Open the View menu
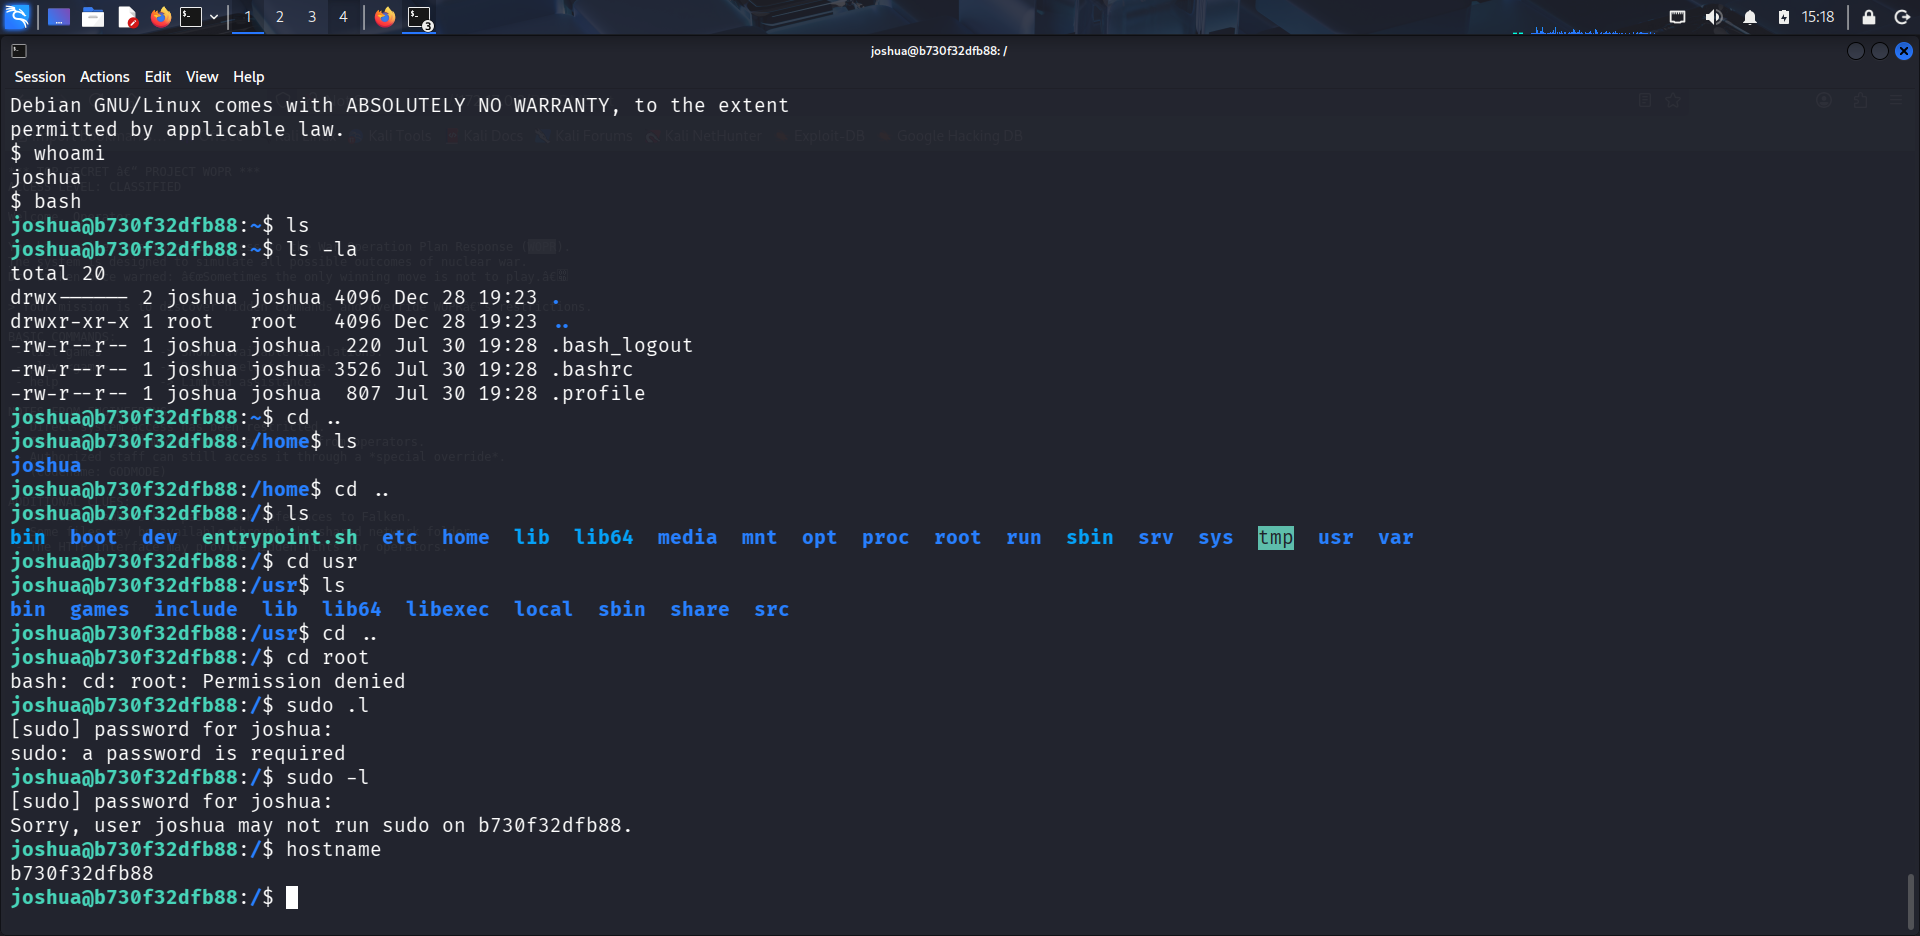1920x936 pixels. [202, 77]
